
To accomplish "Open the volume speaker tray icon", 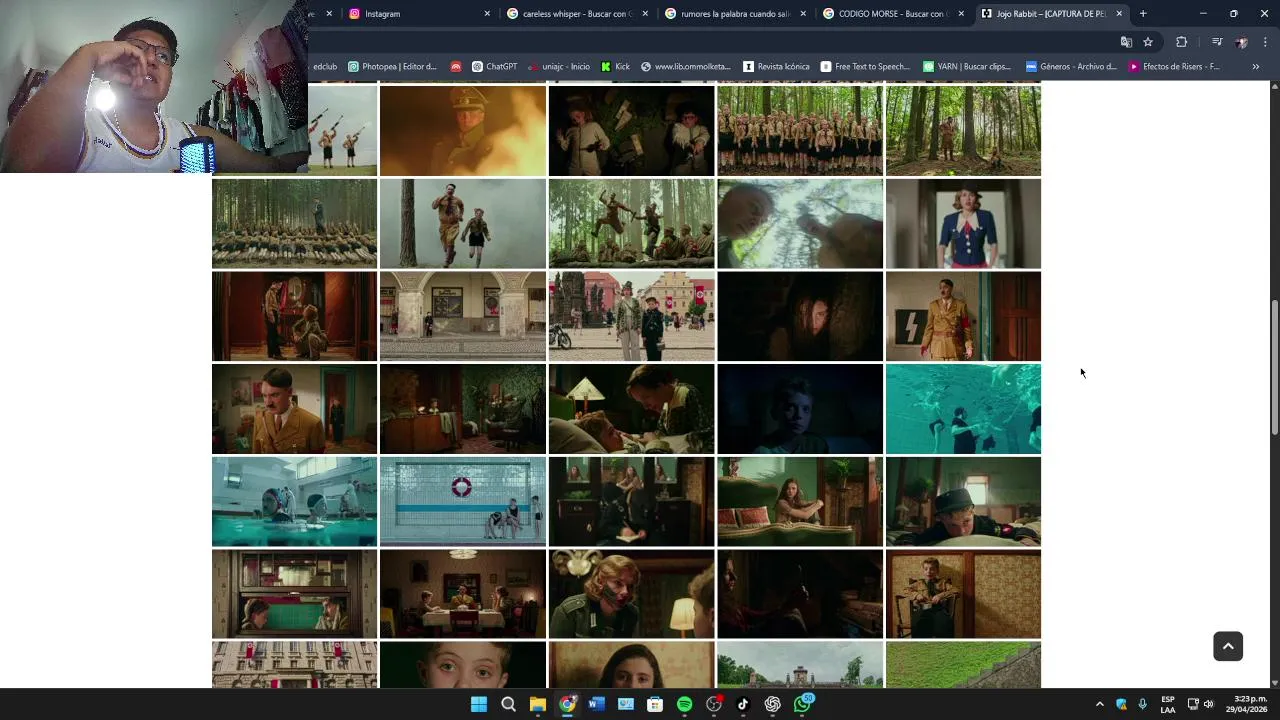I will (x=1208, y=704).
